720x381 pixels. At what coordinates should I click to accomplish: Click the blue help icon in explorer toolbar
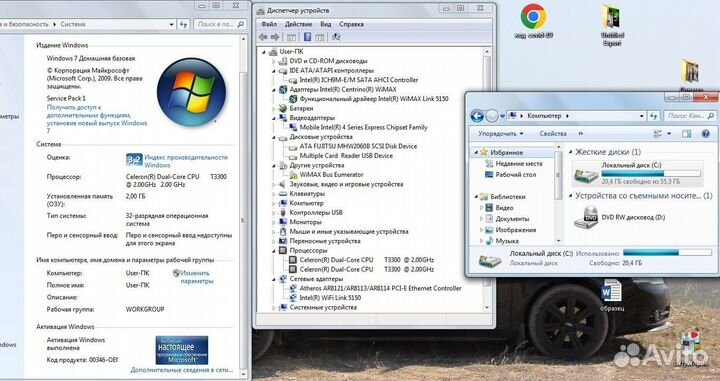tap(706, 134)
